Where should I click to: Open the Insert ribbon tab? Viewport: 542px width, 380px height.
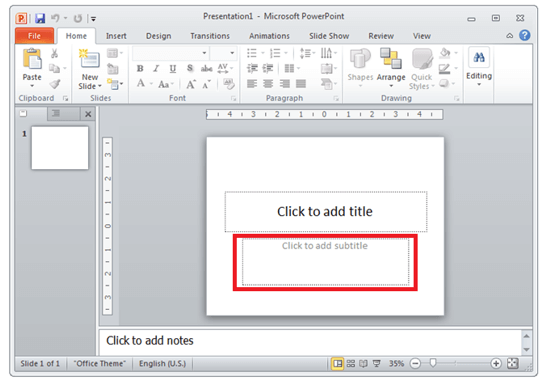(x=116, y=36)
